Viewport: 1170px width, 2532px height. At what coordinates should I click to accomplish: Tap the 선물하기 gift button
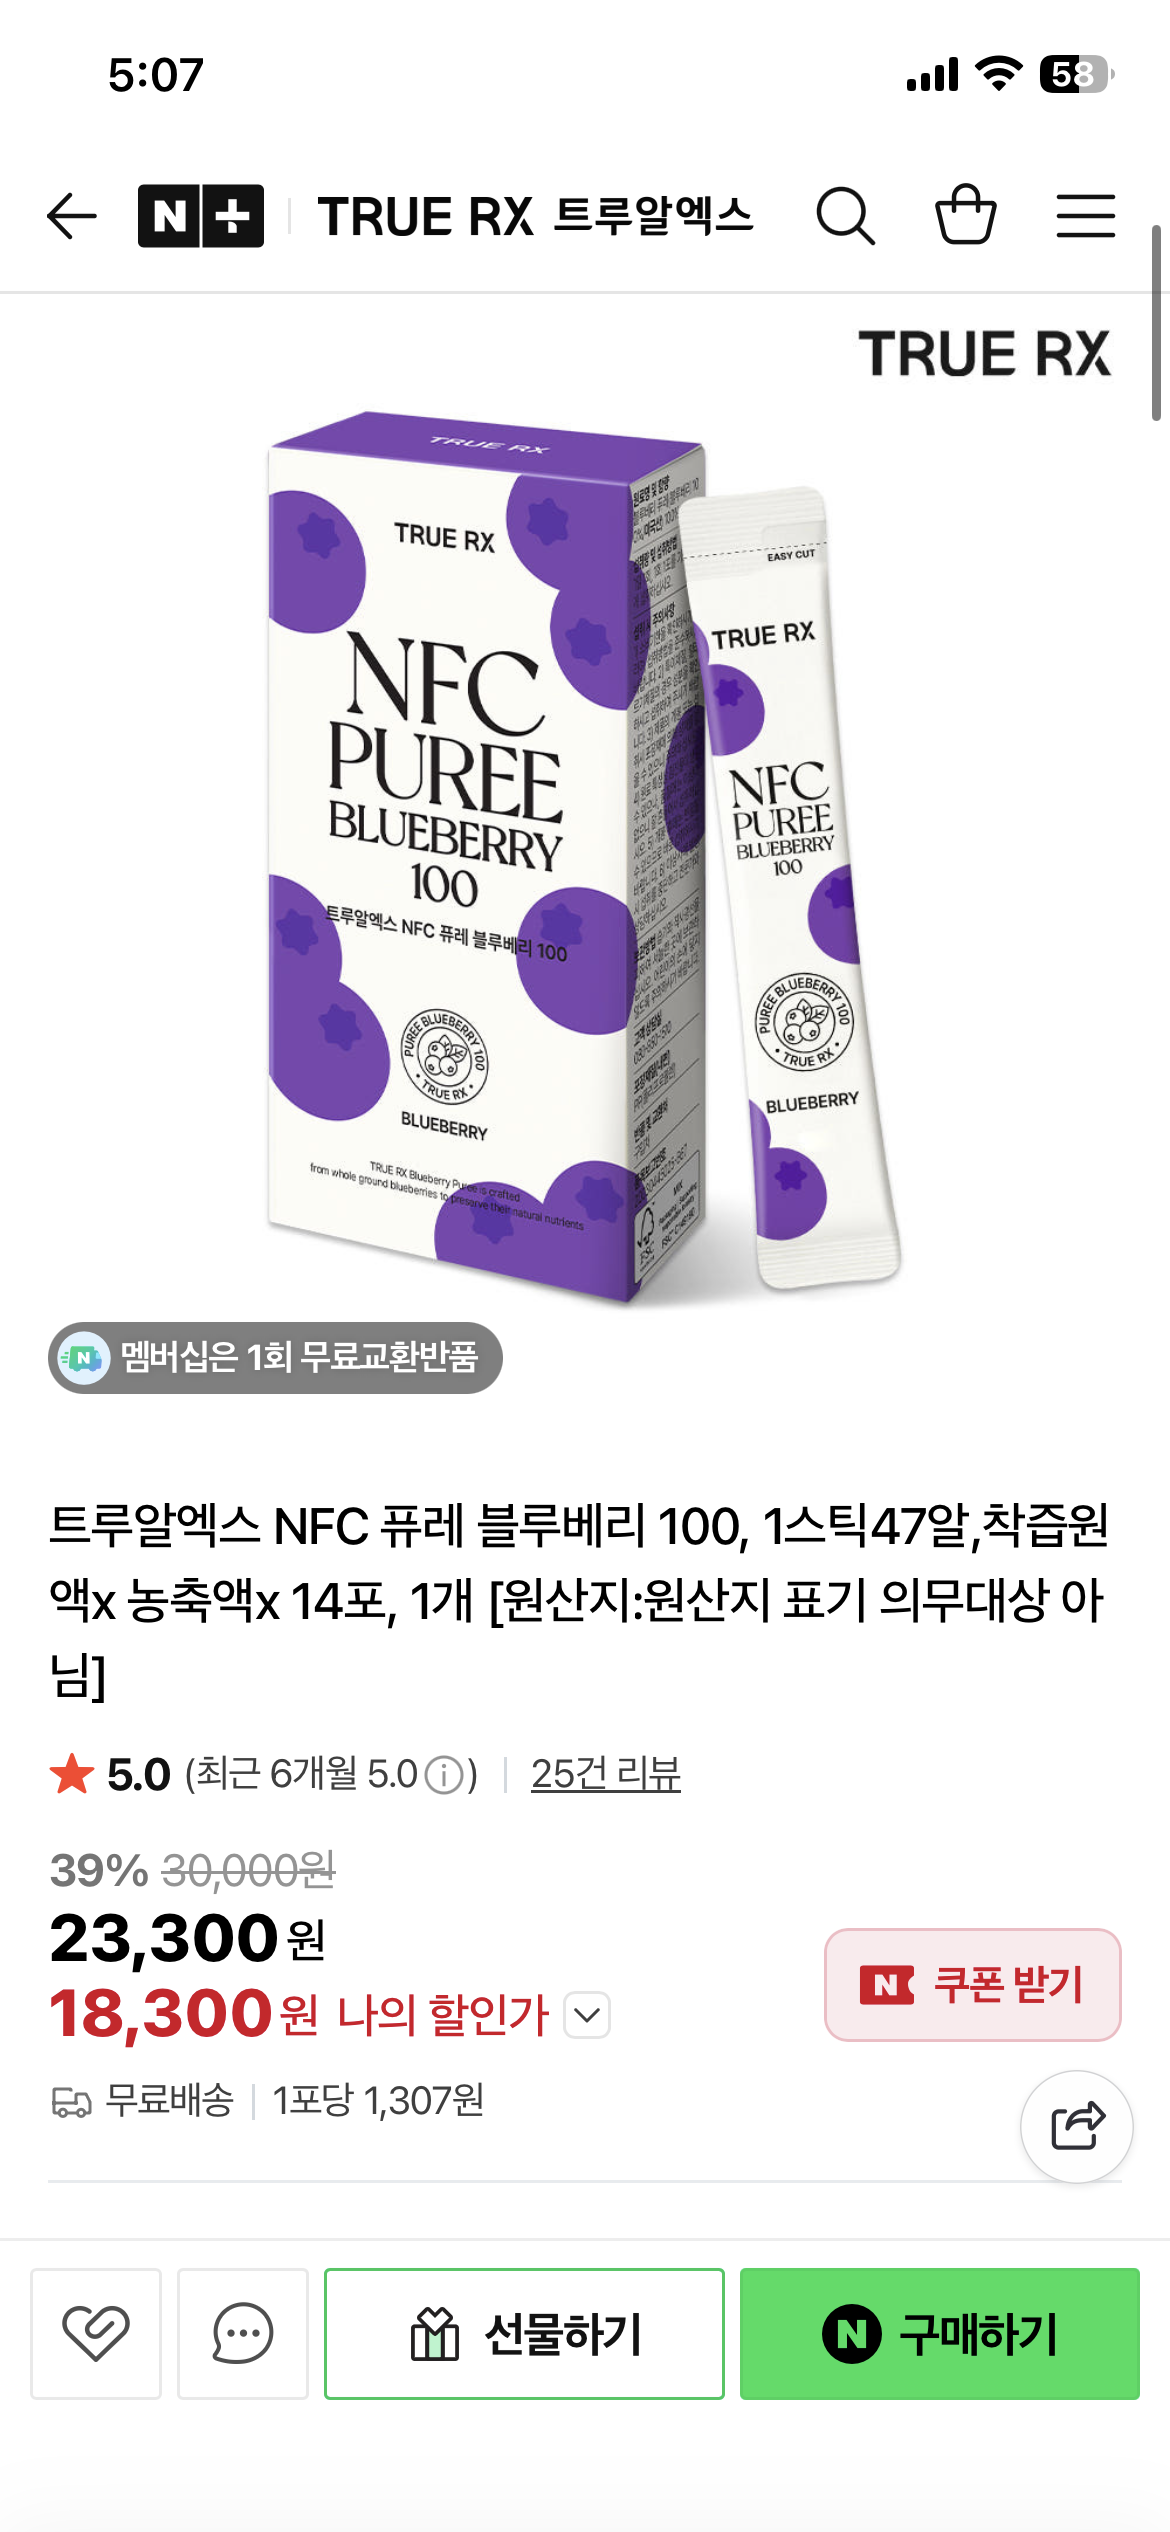click(x=524, y=2334)
